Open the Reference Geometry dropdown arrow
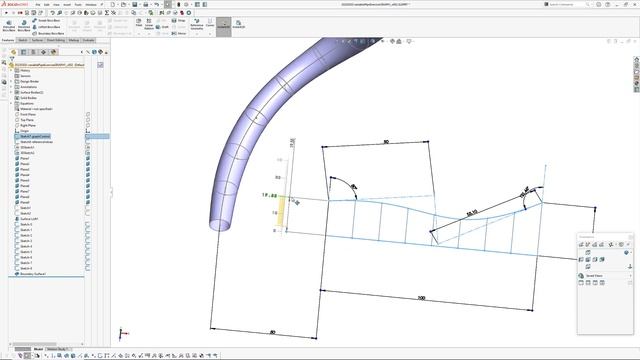 point(197,33)
